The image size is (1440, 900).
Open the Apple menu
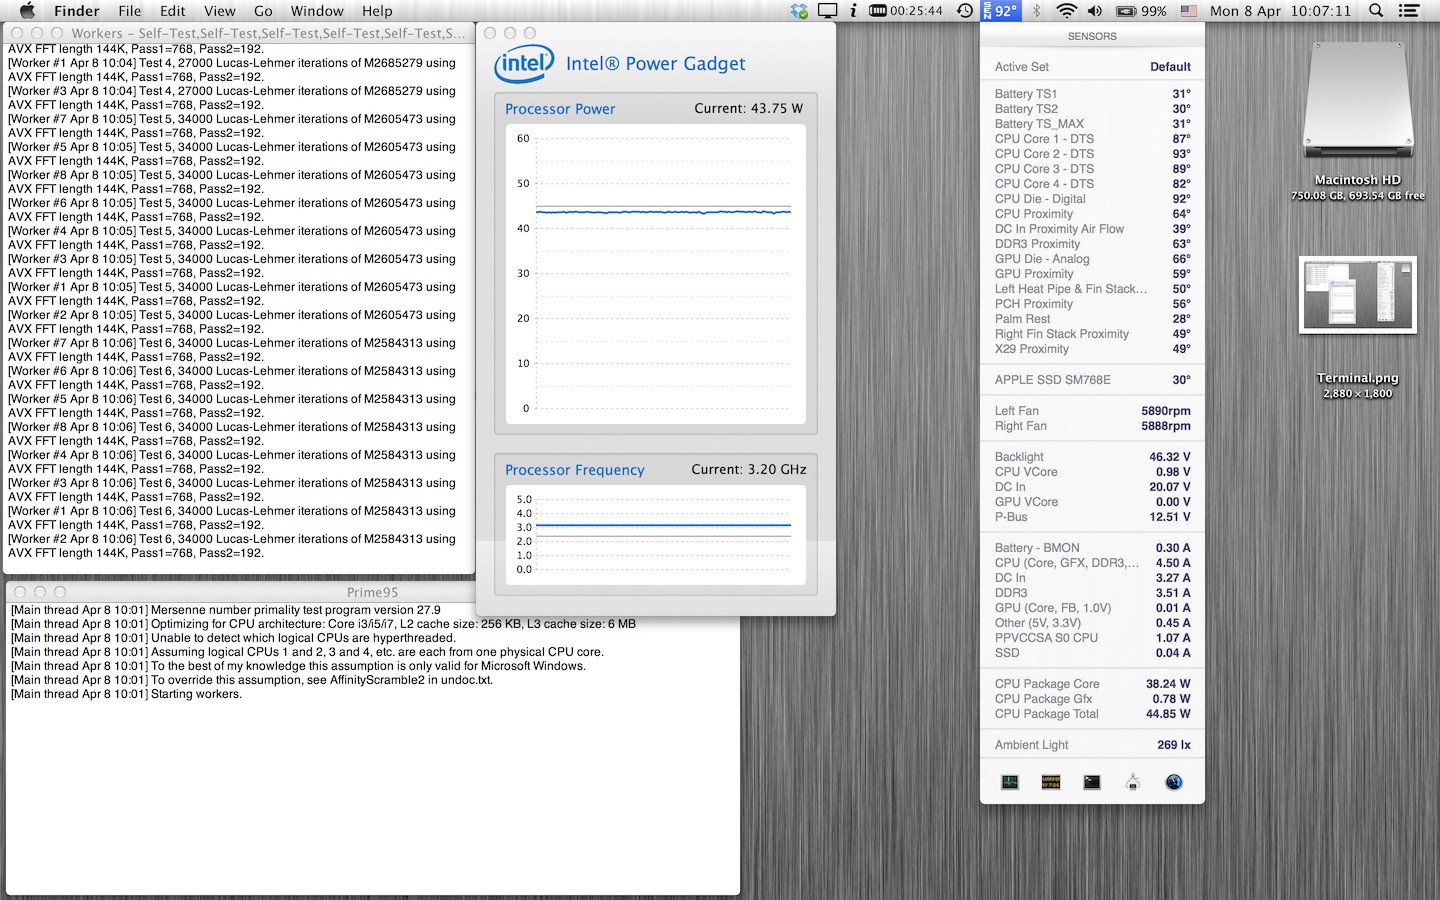point(27,11)
